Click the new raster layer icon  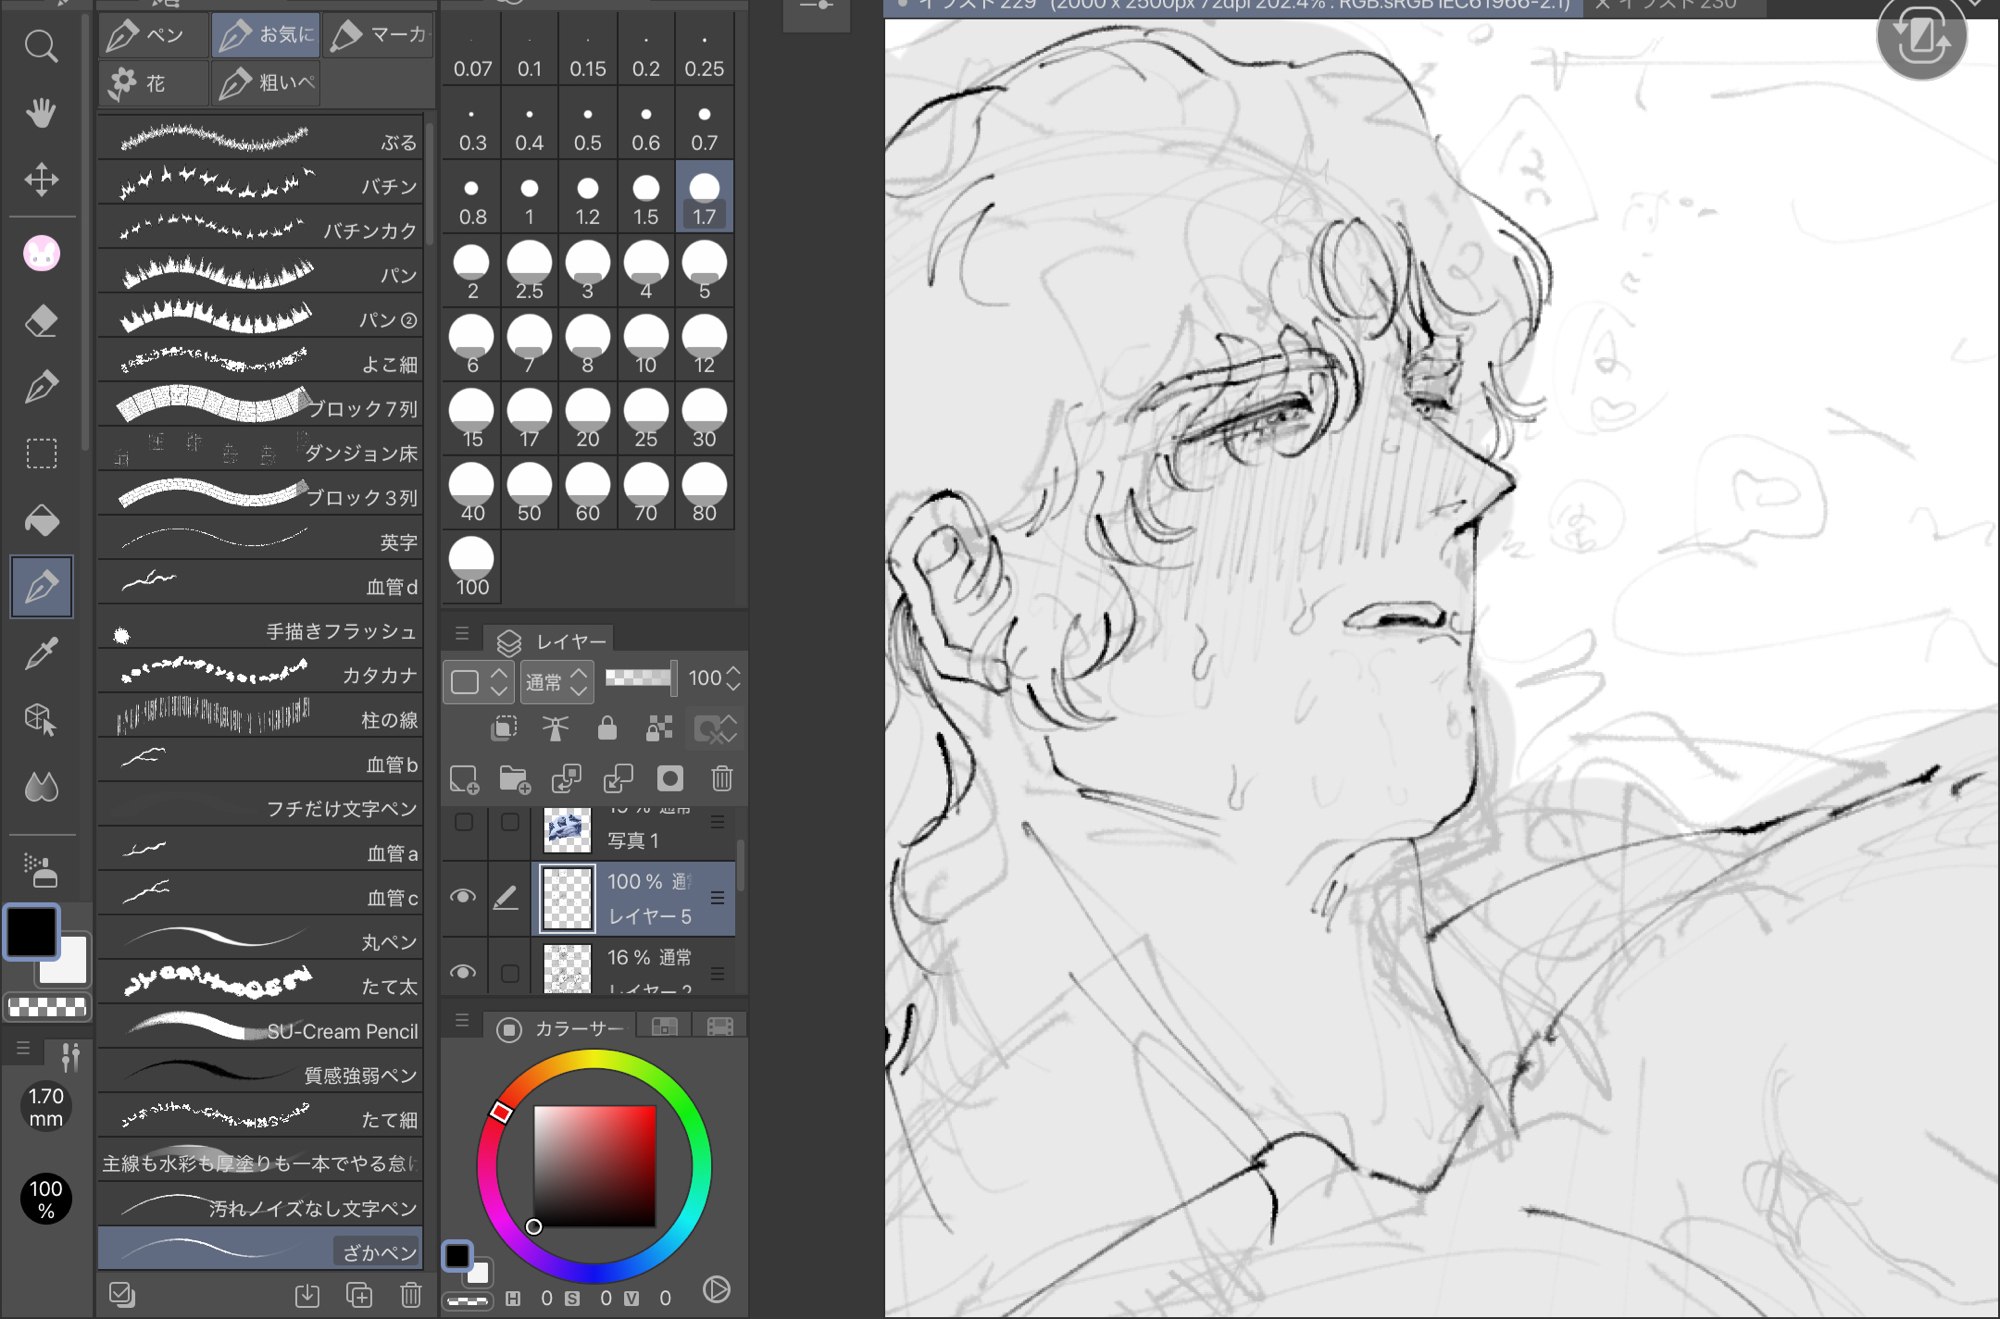coord(464,779)
